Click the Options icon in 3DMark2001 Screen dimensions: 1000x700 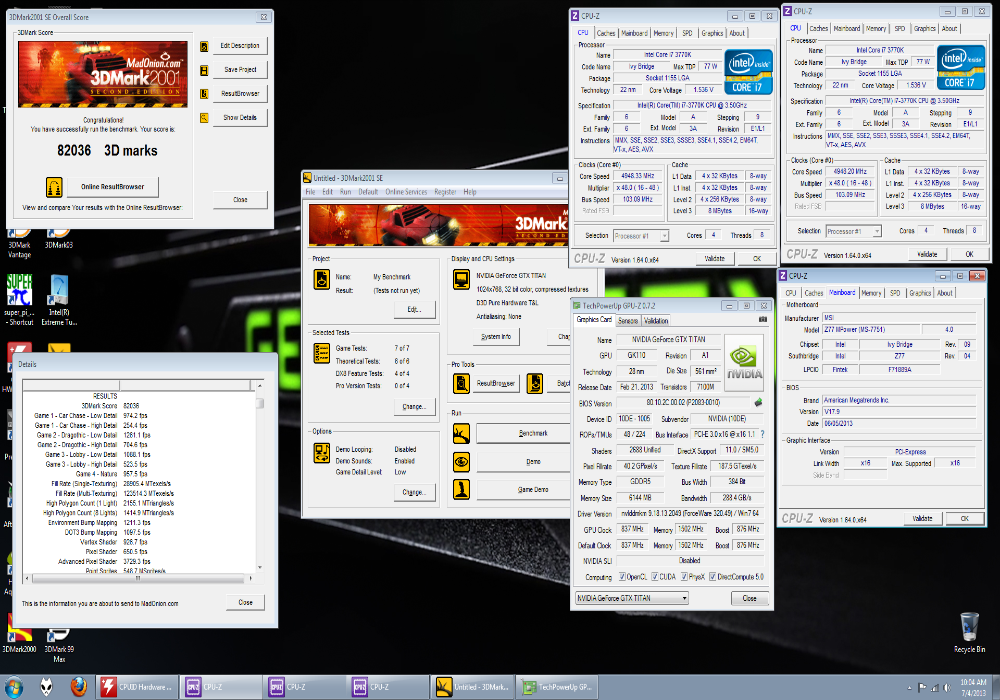coord(321,453)
